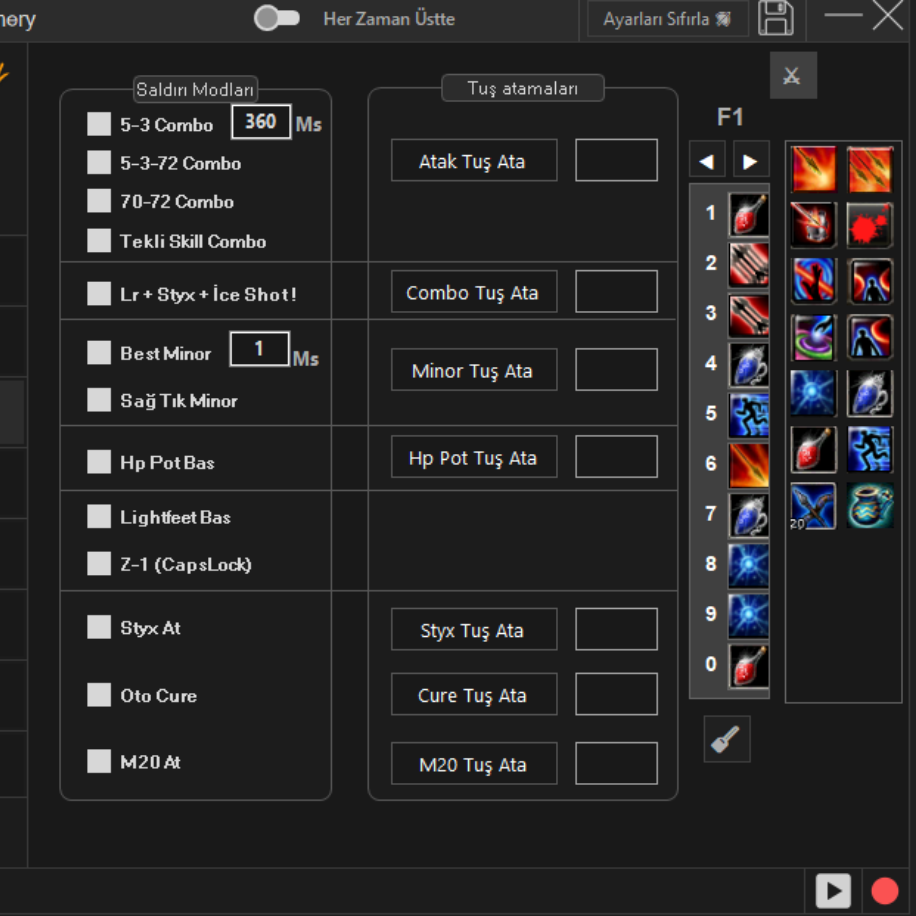Click the brush clear icon below skill bar
916x916 pixels.
[726, 739]
